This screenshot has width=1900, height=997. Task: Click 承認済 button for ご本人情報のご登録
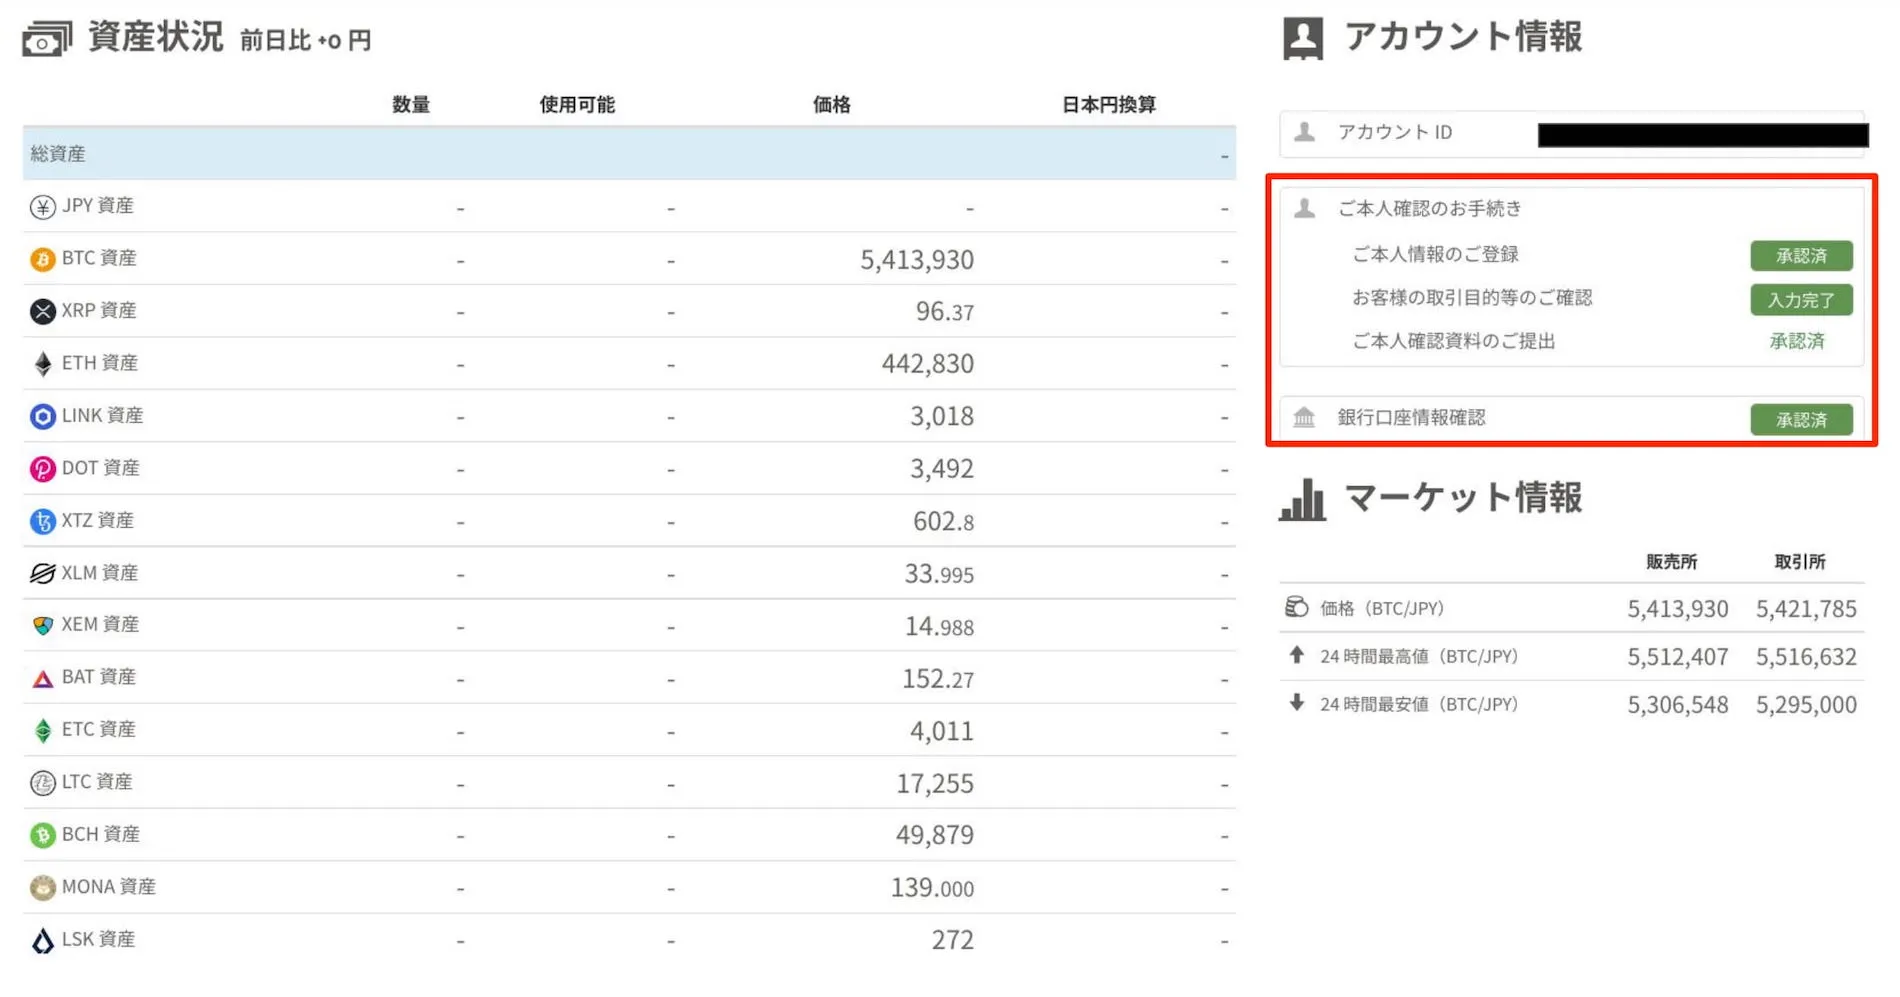click(1800, 256)
